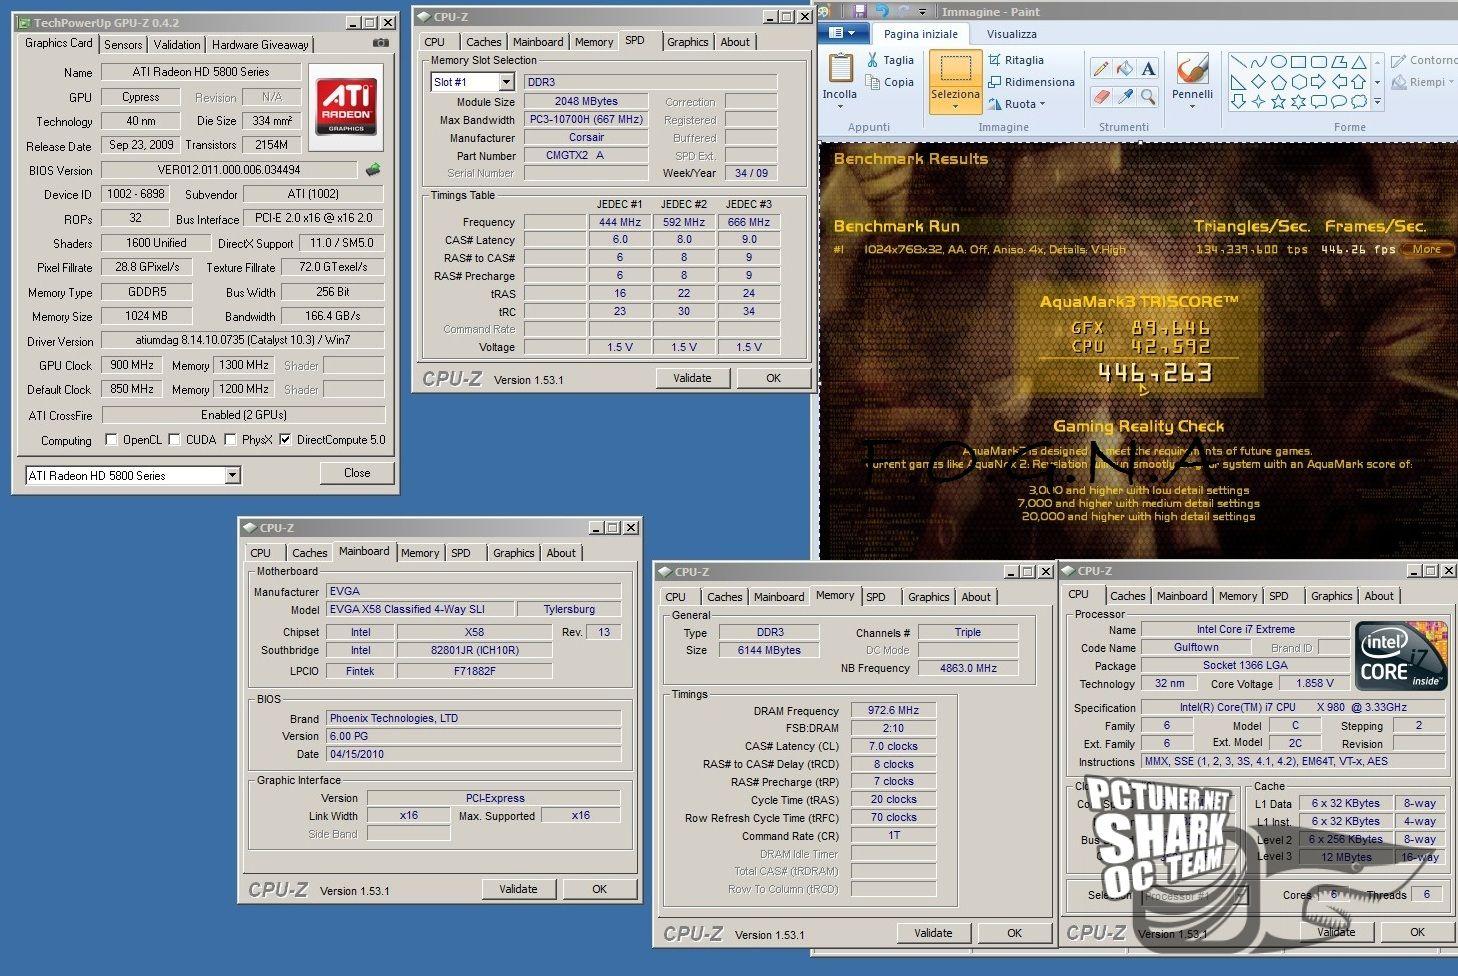This screenshot has width=1458, height=976.
Task: Open the Hardware Giveaway tab in GPU-Z
Action: coord(260,45)
